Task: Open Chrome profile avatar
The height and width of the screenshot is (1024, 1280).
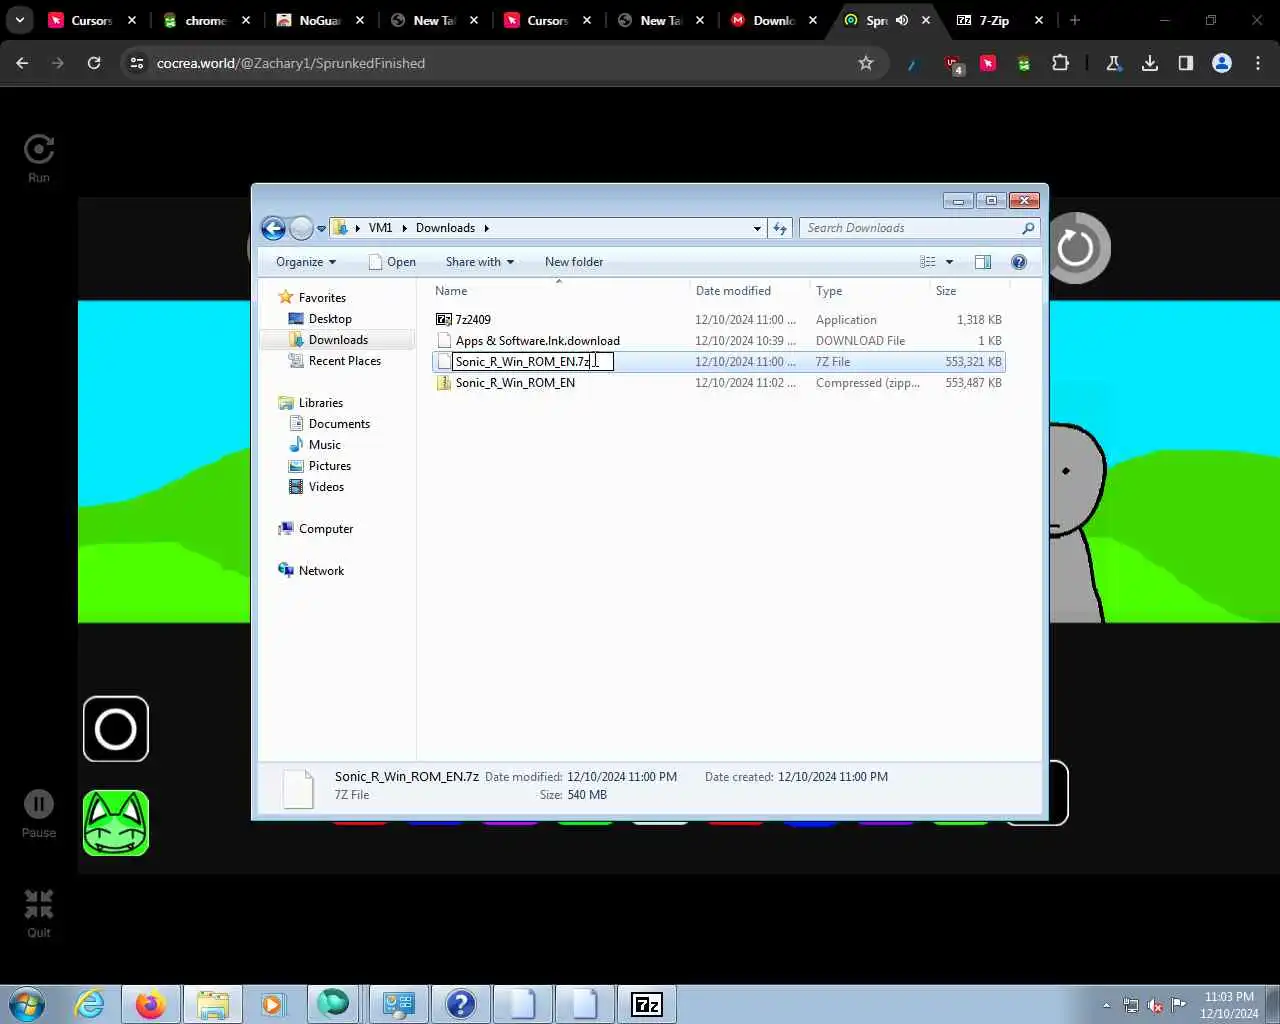Action: point(1222,63)
